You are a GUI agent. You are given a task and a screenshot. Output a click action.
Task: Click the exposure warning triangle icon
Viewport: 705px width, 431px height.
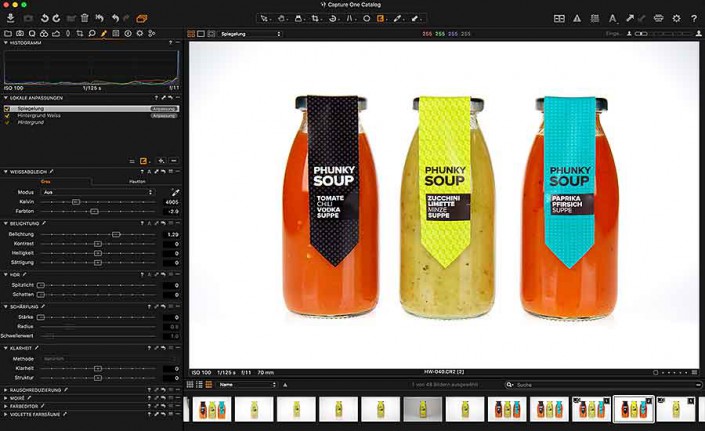tap(577, 18)
